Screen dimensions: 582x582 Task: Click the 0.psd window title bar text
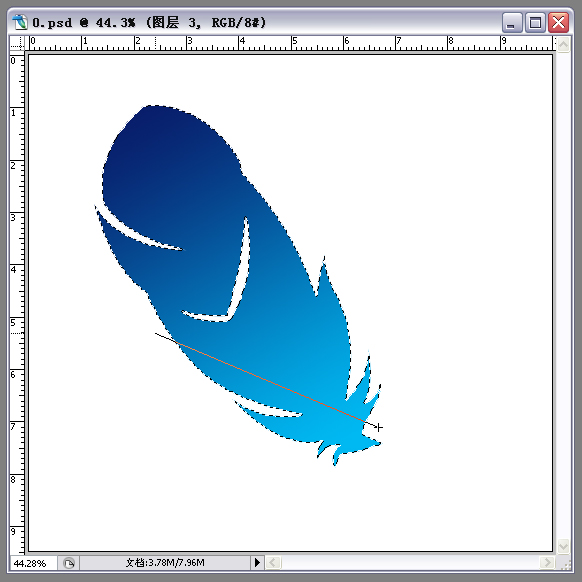click(x=149, y=23)
